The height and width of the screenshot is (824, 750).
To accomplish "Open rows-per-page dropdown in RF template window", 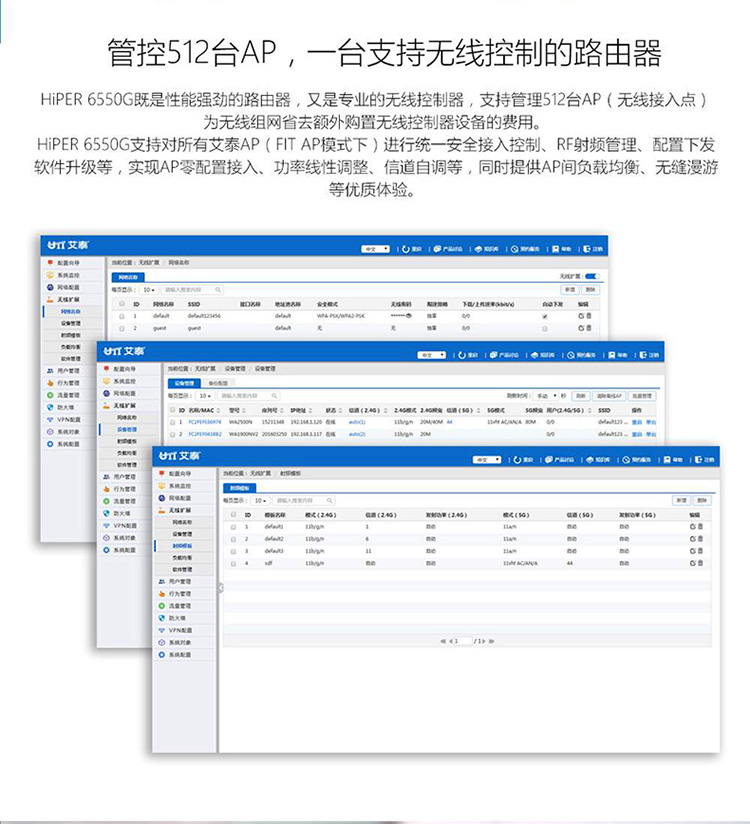I will pyautogui.click(x=260, y=499).
